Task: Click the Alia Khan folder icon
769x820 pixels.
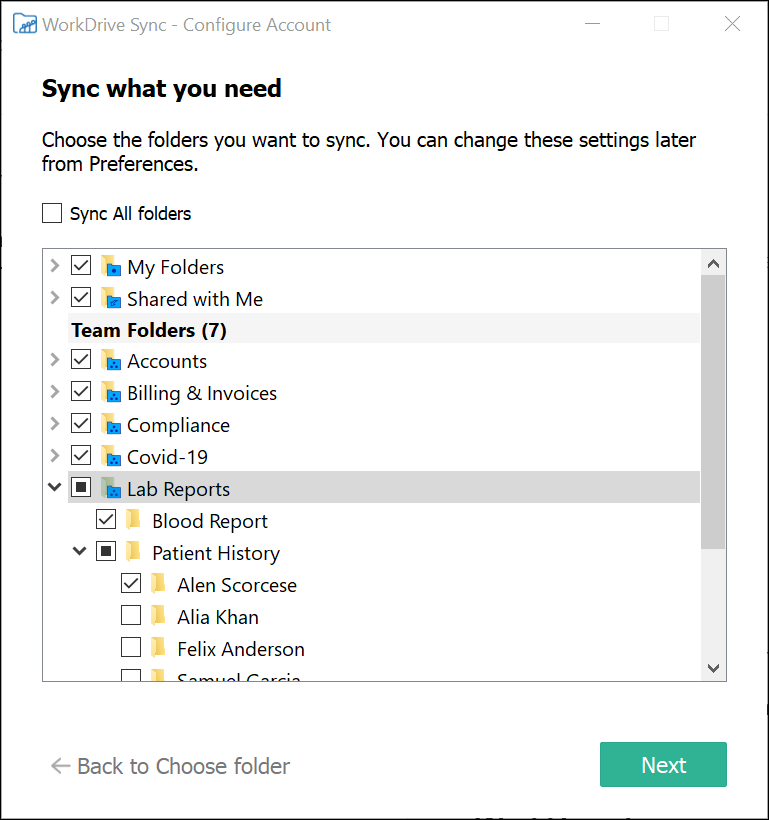Action: (x=158, y=615)
